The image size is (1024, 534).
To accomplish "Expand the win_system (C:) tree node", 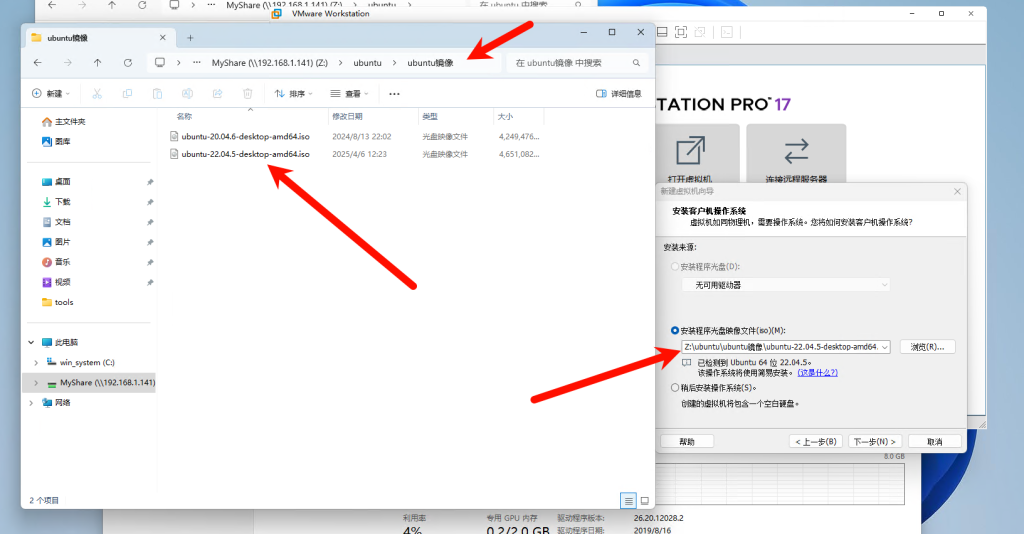I will 36,362.
